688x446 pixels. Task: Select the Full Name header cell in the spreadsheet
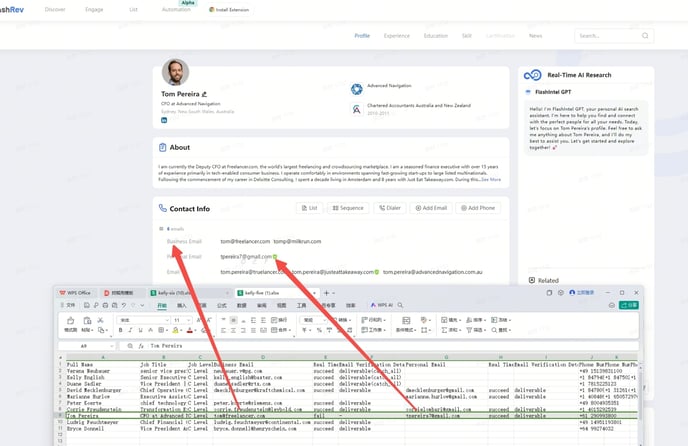pos(102,365)
